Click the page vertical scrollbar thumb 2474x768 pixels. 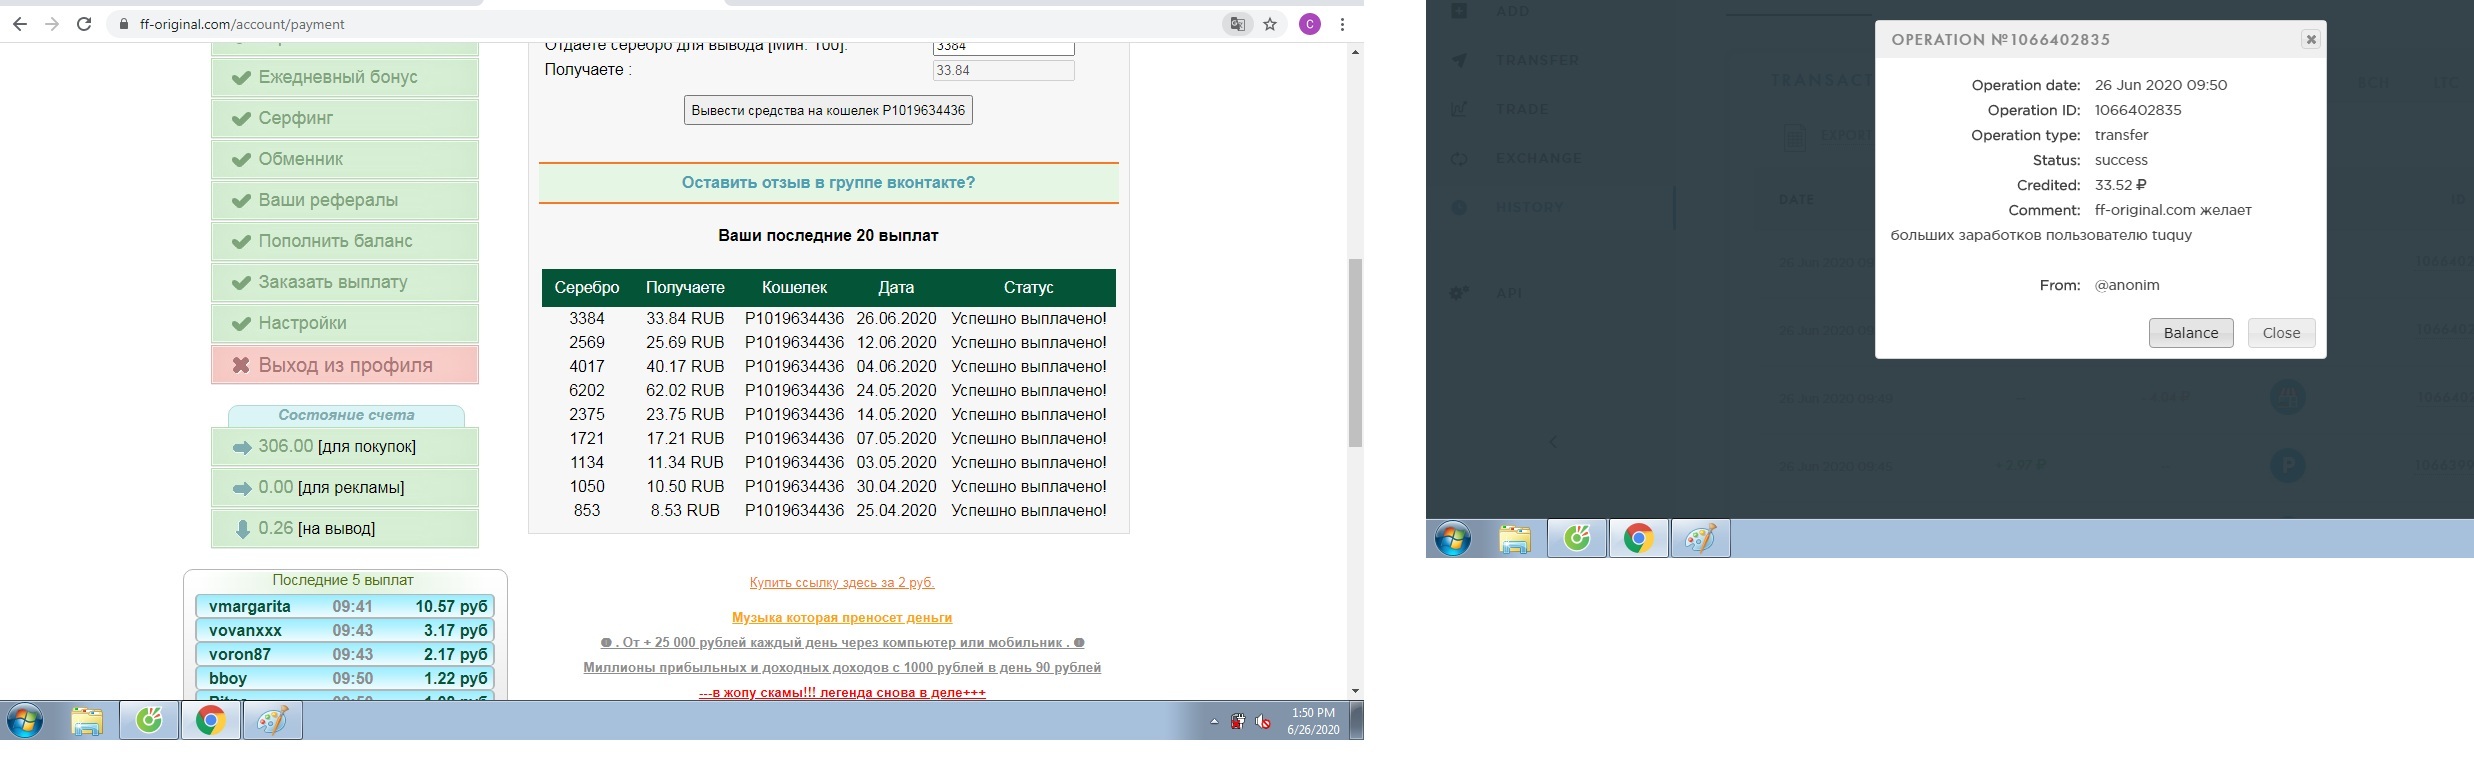coord(1355,352)
